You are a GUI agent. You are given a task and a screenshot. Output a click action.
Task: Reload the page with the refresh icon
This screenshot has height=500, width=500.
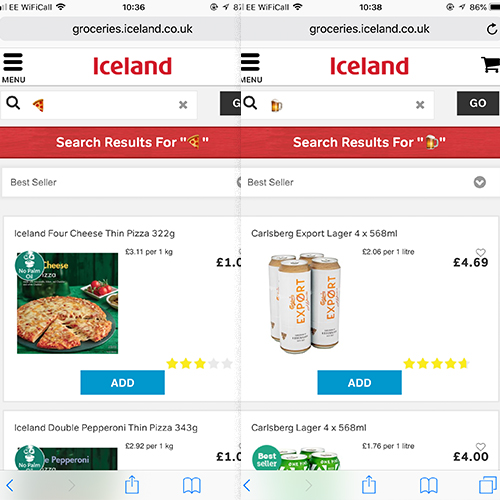coord(492,29)
